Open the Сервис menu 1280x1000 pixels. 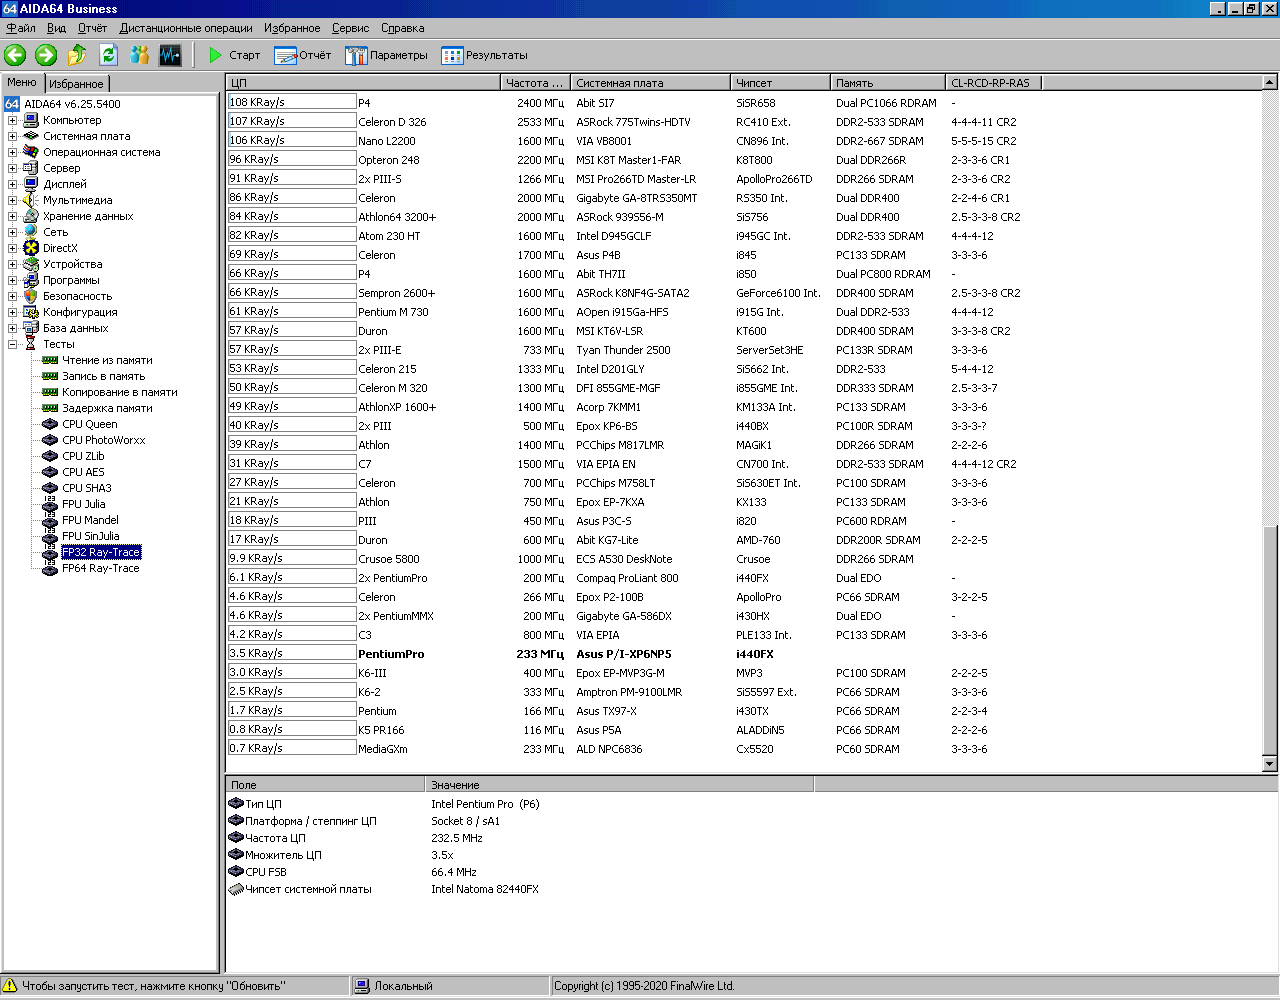click(350, 28)
